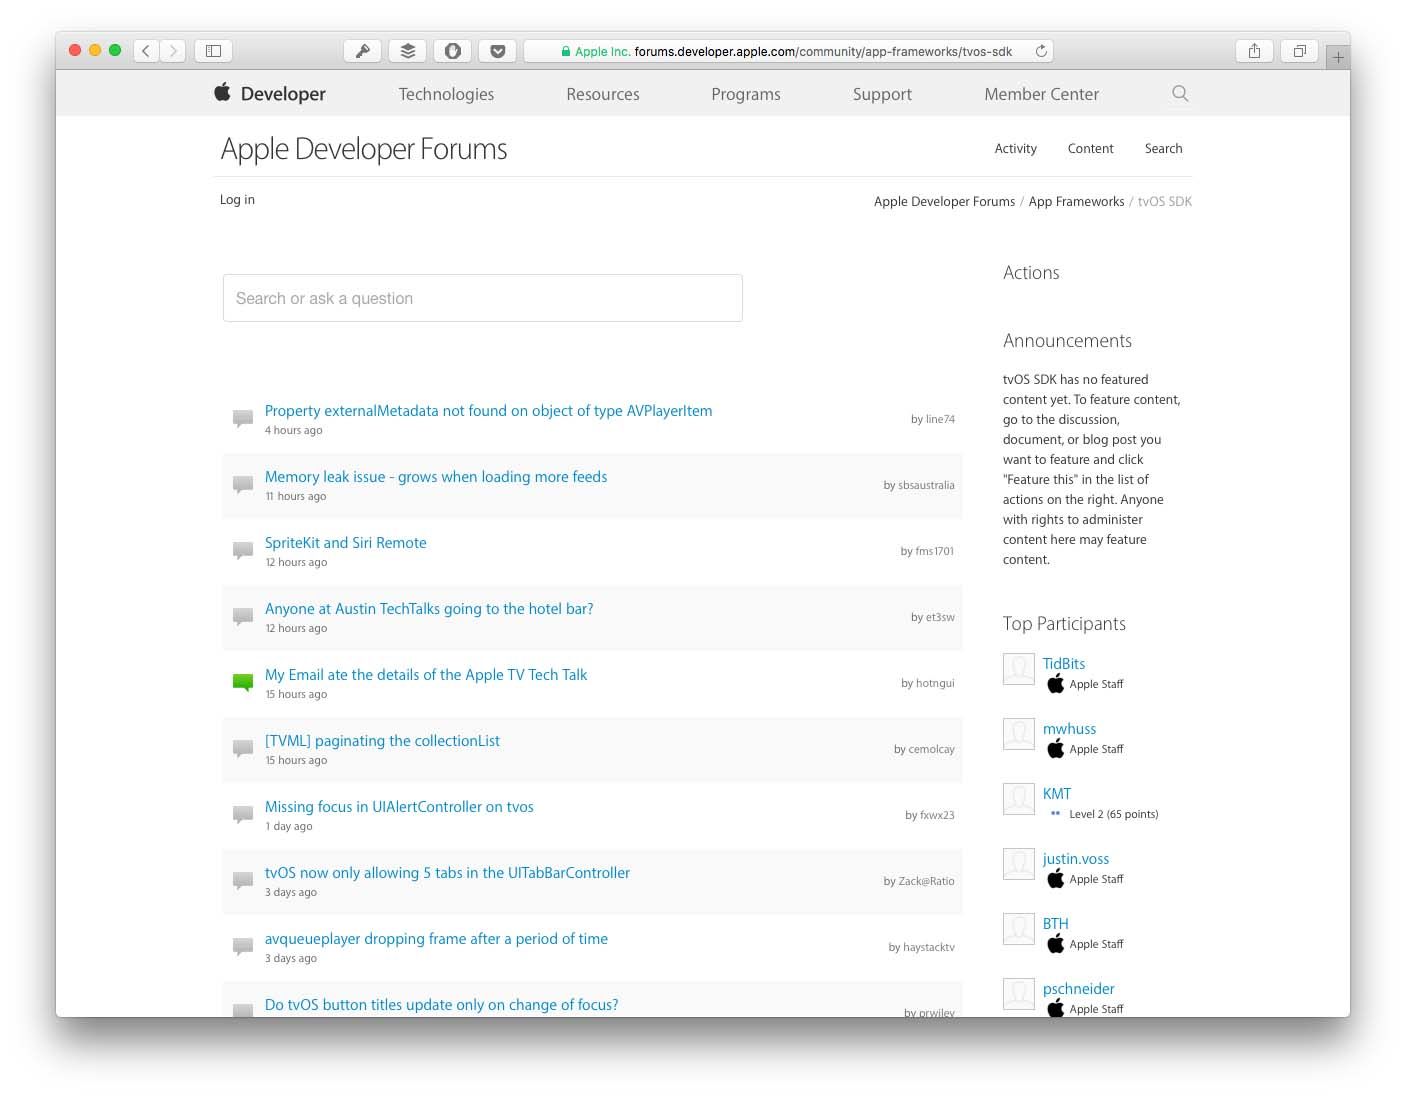Screen dimensions: 1406x1097
Task: Click green answered icon for My Email thread
Action: 242,682
